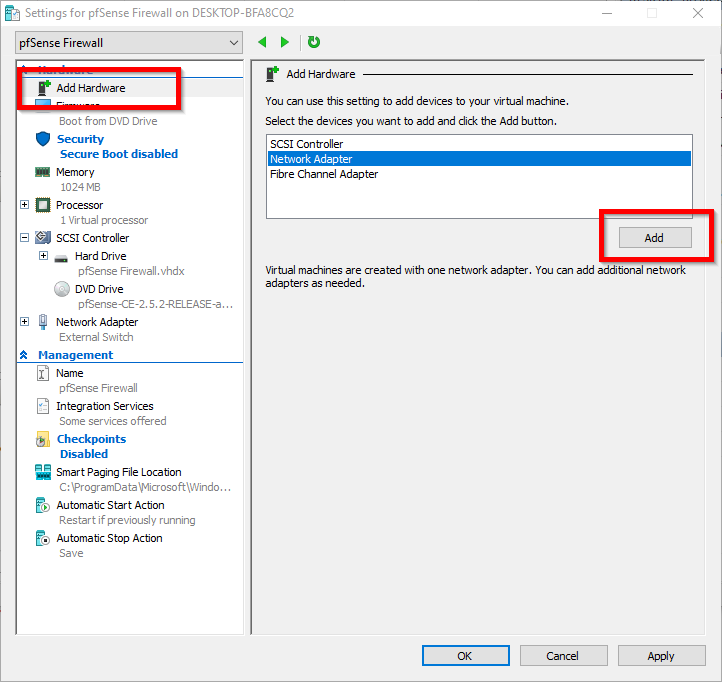Click the green forward navigation arrow
Screen dimensions: 722x682
tap(285, 42)
